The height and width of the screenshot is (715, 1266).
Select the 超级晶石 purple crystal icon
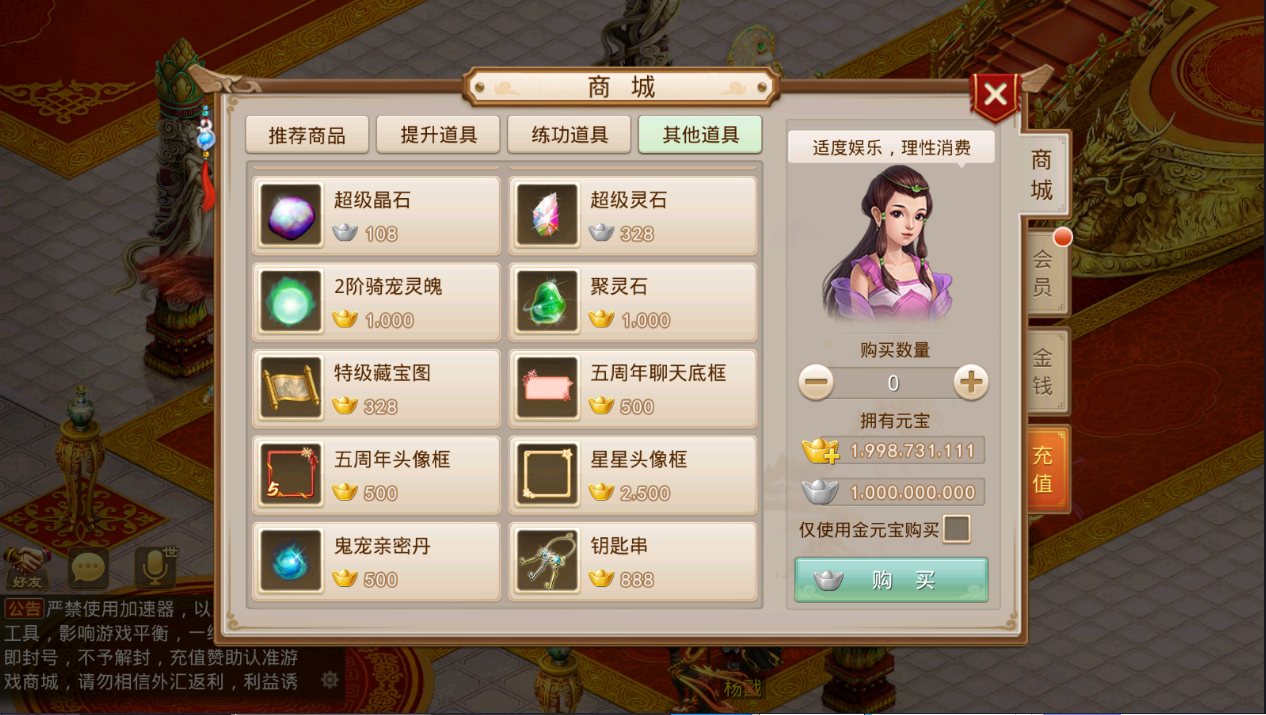pyautogui.click(x=291, y=215)
